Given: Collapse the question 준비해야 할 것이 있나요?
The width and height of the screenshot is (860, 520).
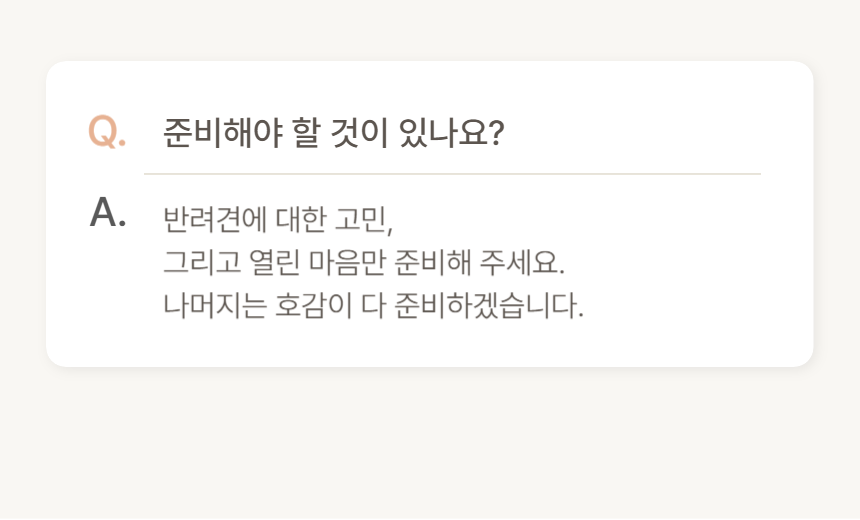Looking at the screenshot, I should pos(333,132).
